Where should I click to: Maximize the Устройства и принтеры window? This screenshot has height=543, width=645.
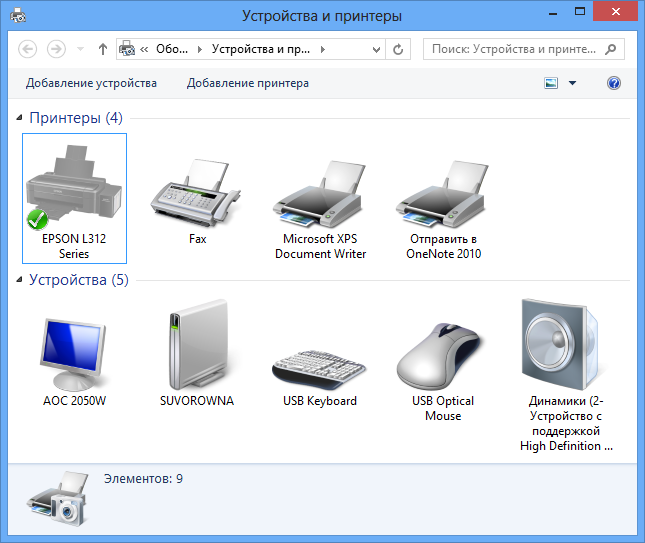(x=580, y=12)
